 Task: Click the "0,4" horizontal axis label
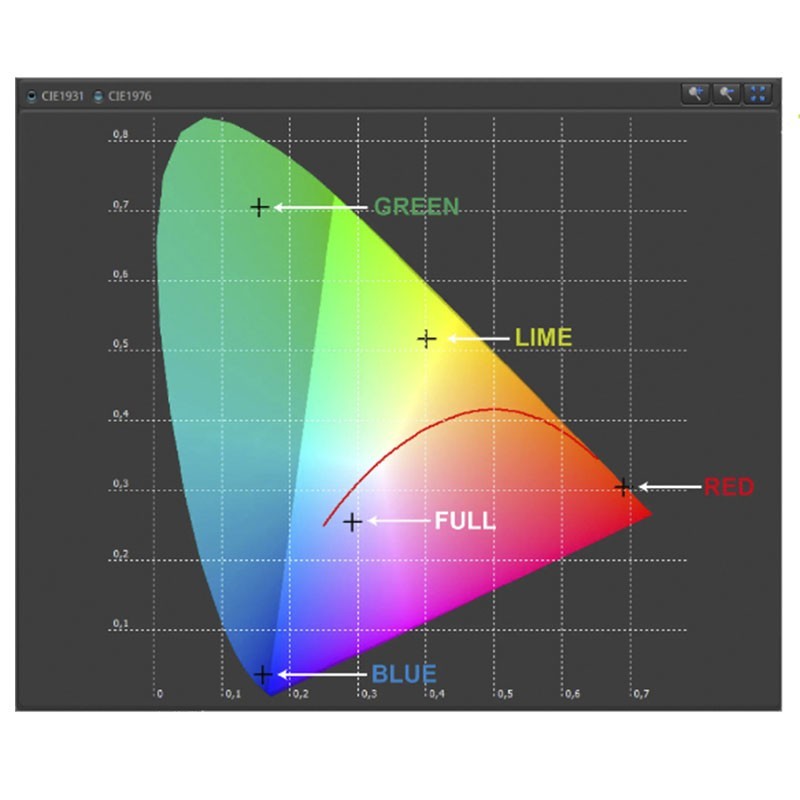[437, 694]
